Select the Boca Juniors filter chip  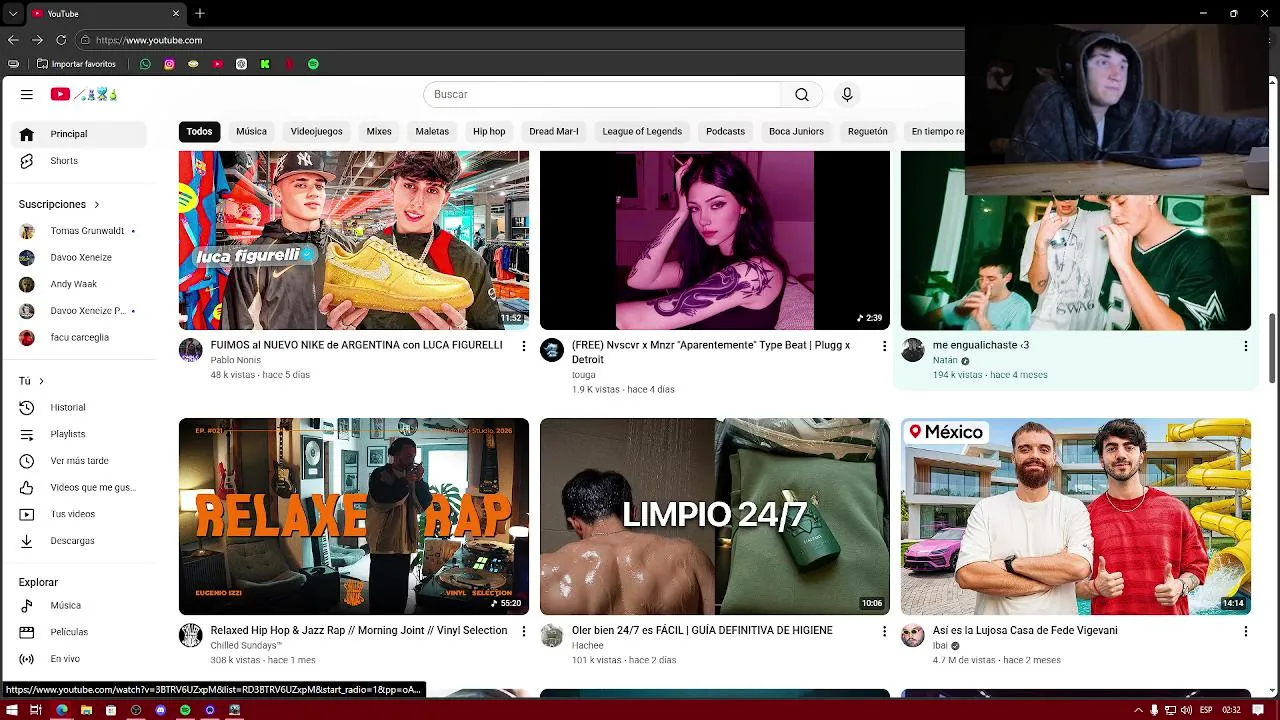796,131
